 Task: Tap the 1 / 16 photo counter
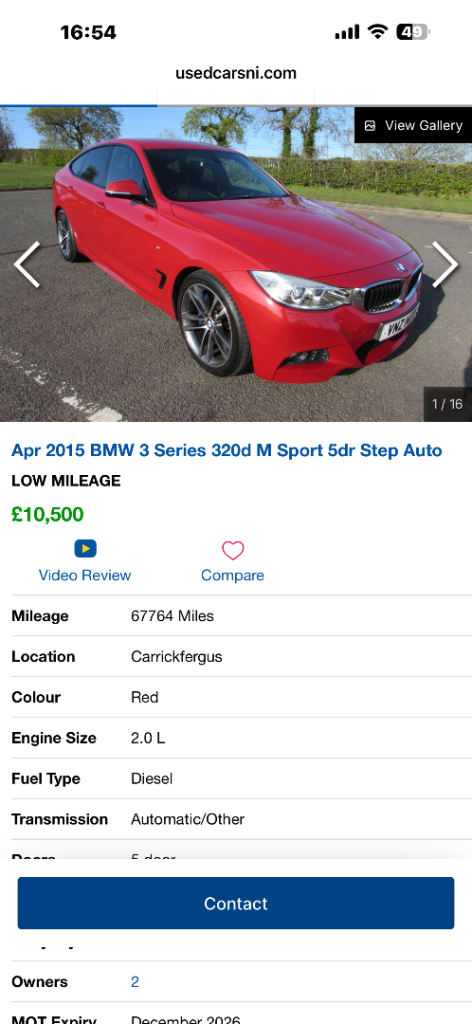click(x=447, y=404)
